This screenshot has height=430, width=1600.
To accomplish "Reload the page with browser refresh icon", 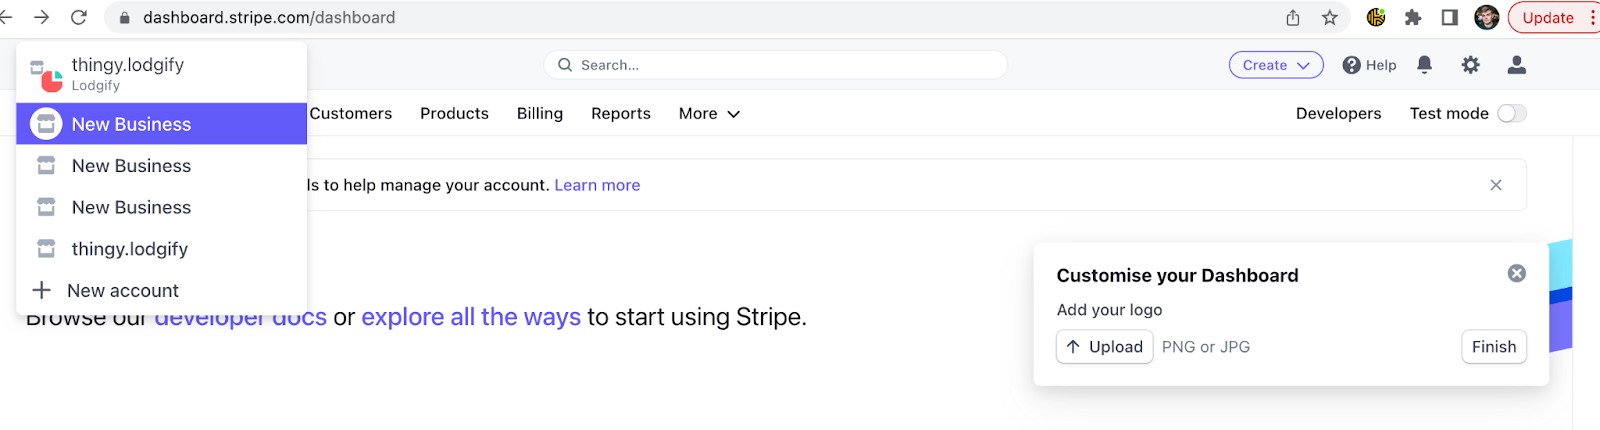I will click(79, 17).
